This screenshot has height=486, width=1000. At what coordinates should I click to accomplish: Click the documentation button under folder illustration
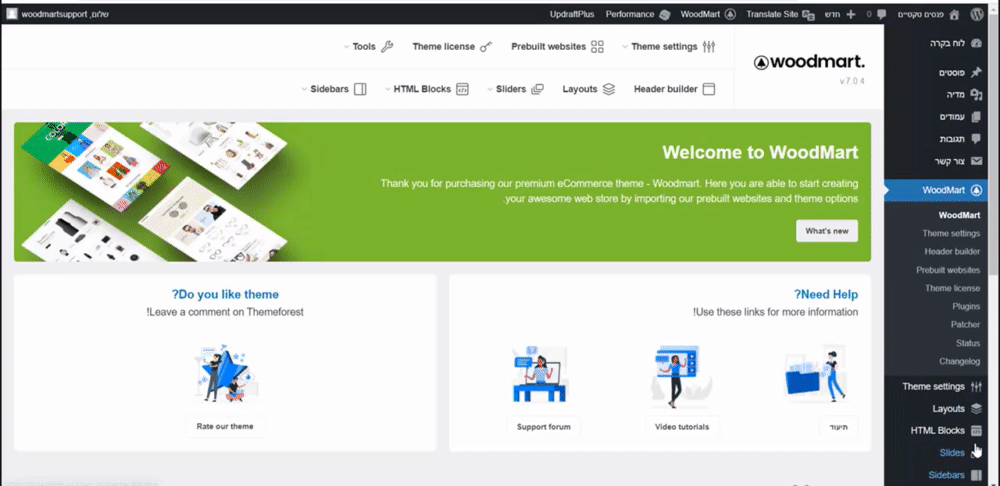click(839, 426)
